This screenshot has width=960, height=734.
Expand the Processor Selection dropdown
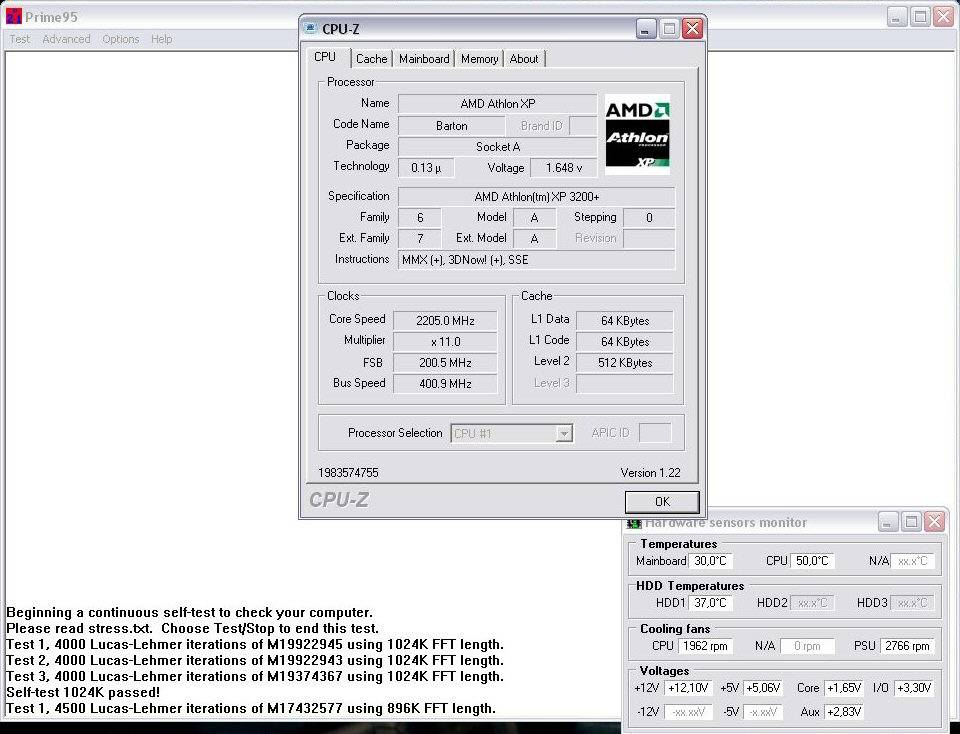564,434
